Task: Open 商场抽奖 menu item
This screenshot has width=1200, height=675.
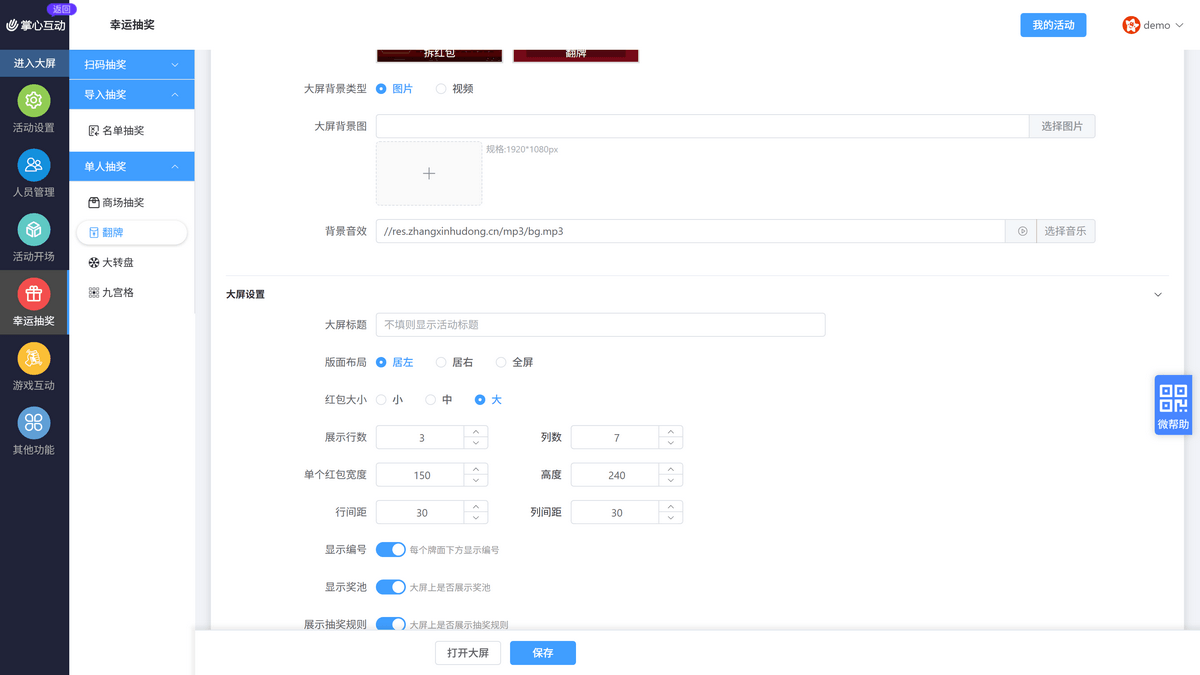Action: [131, 202]
